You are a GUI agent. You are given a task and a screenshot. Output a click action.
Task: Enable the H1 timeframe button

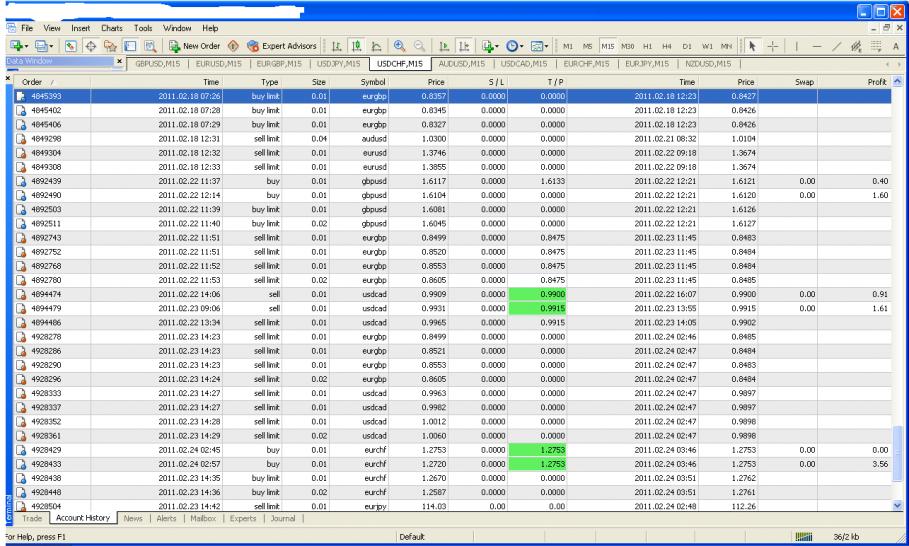[649, 46]
